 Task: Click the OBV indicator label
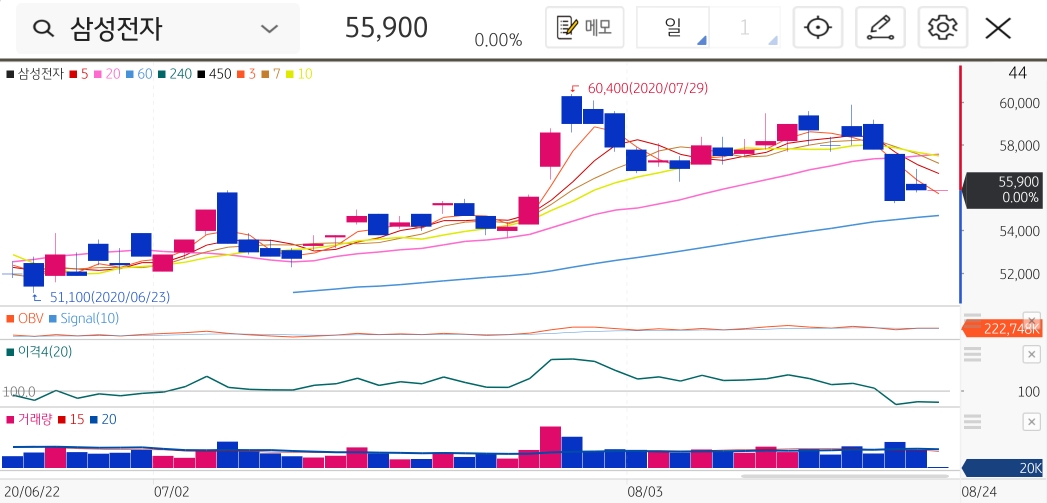tap(25, 319)
